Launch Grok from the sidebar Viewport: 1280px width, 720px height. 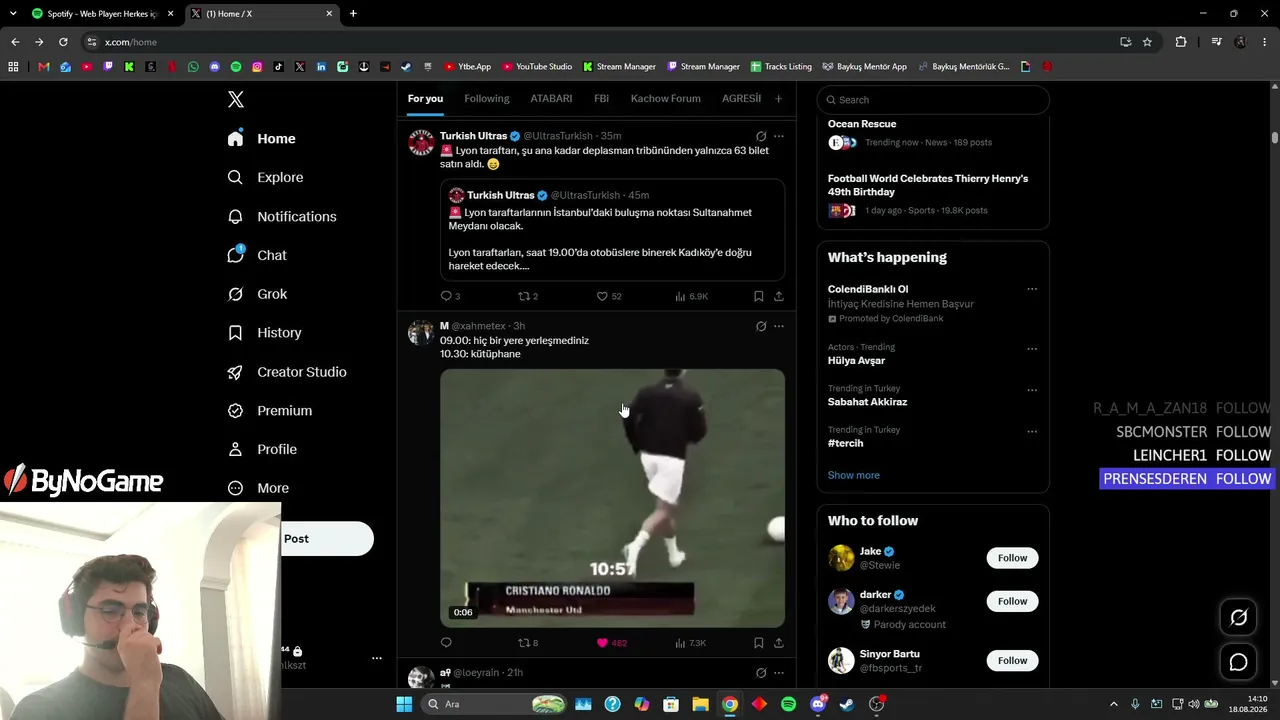(x=257, y=294)
